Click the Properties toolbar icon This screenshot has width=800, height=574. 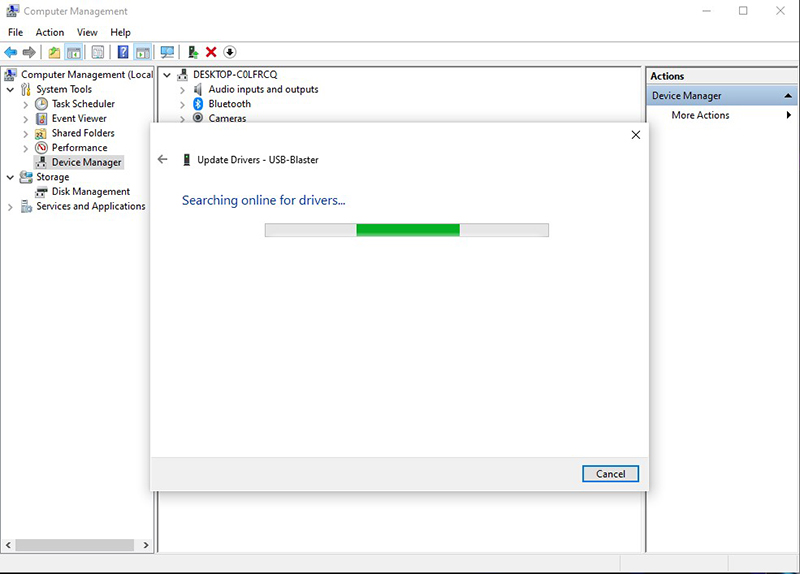(x=98, y=52)
